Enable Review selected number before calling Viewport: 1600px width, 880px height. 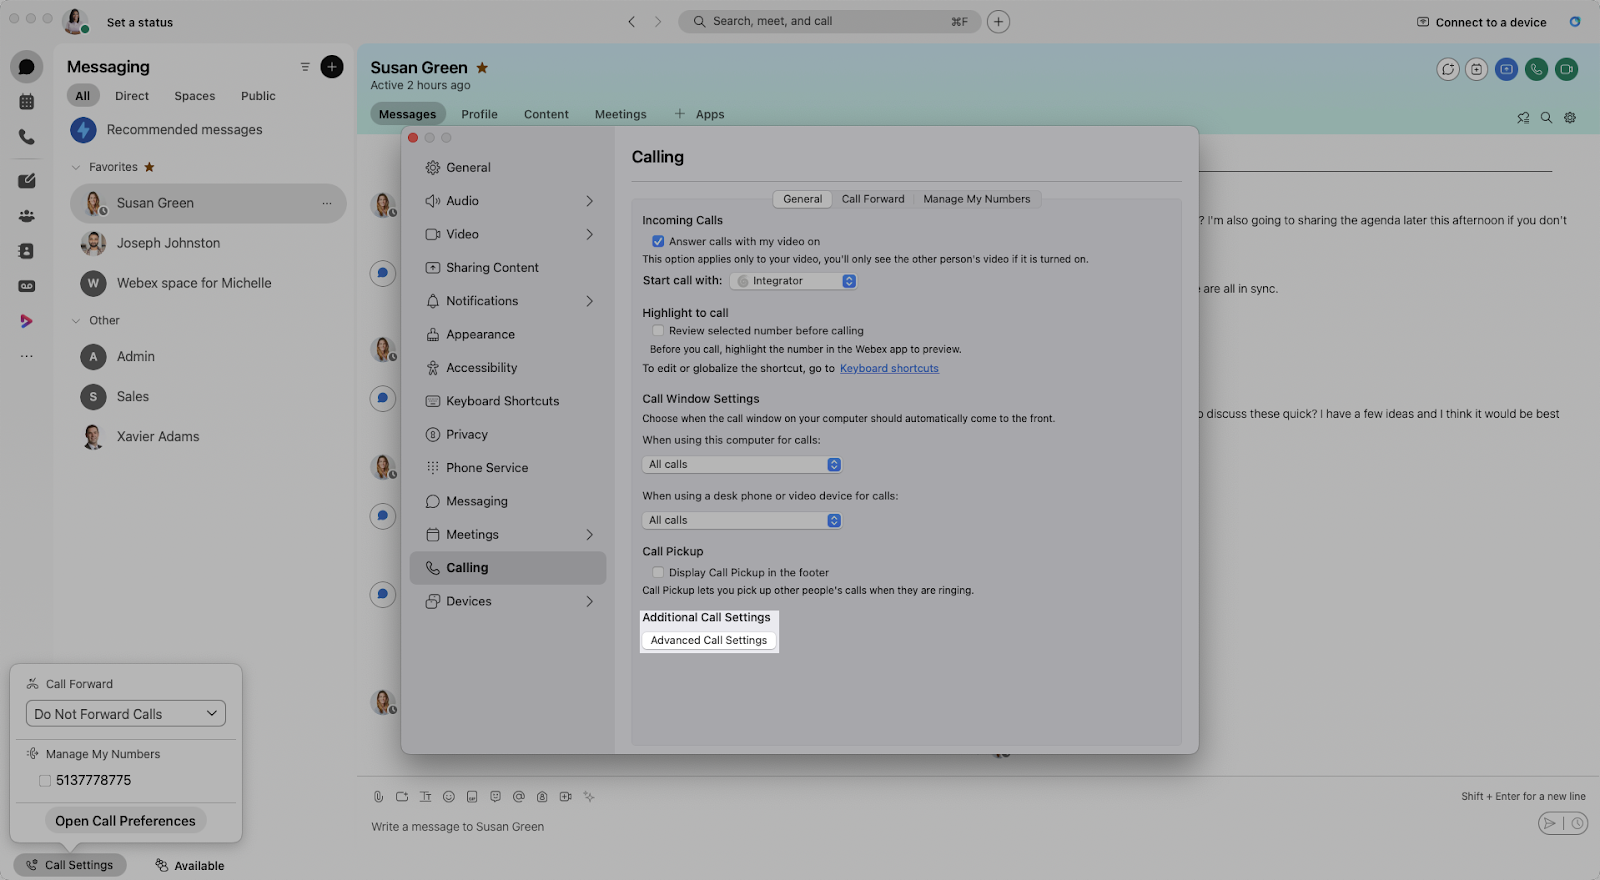[x=658, y=331]
